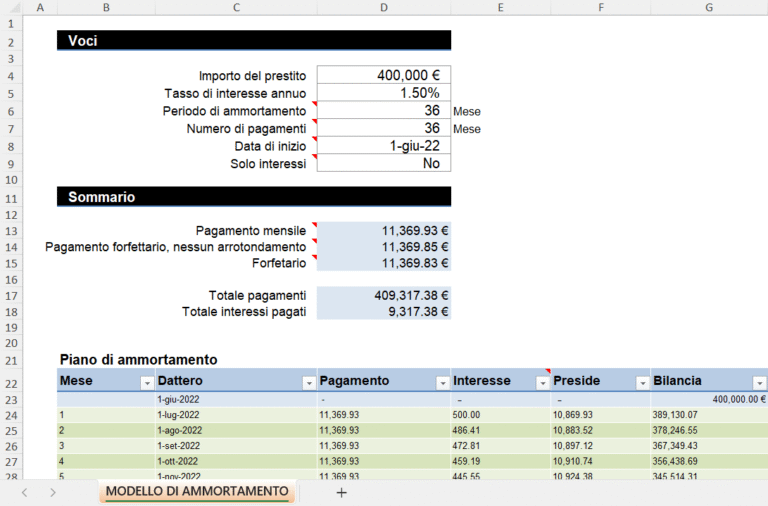Select the principal cell 10,869.93
The height and width of the screenshot is (506, 768).
[600, 415]
